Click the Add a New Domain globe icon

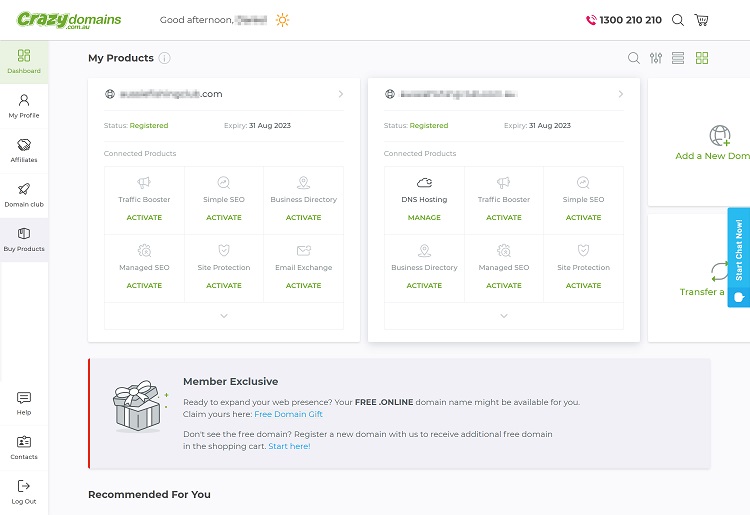click(x=719, y=135)
